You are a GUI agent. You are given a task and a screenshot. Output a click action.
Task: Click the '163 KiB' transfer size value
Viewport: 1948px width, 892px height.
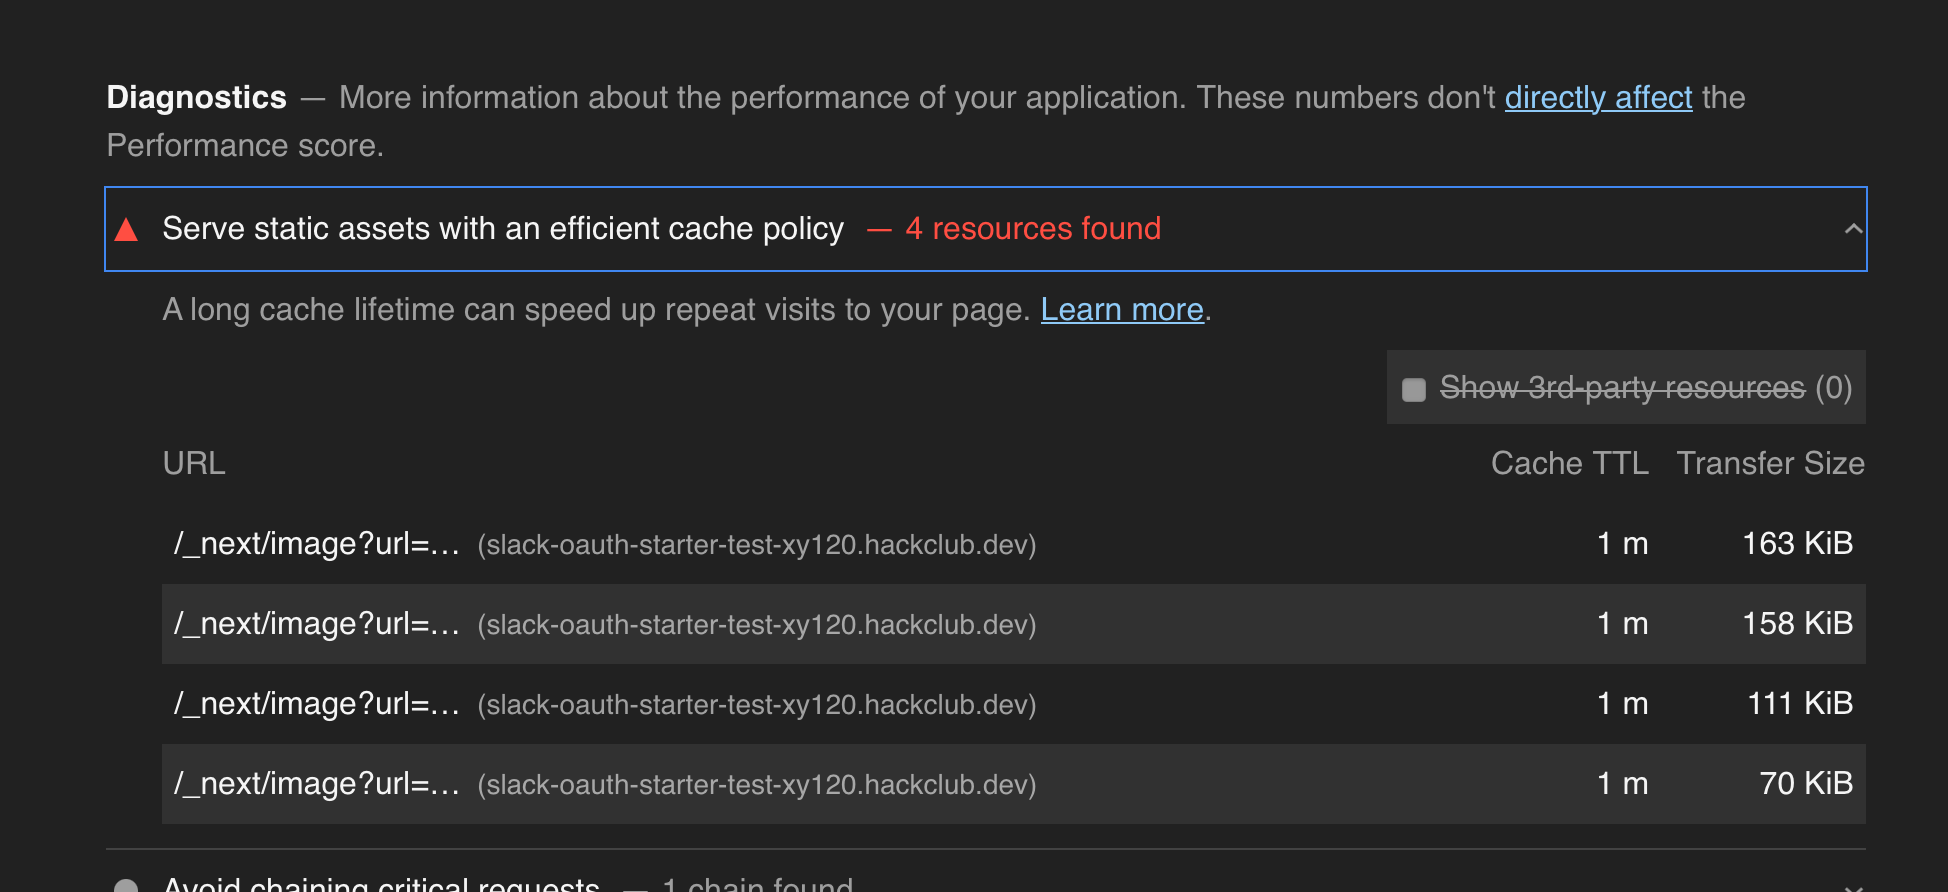pyautogui.click(x=1797, y=543)
